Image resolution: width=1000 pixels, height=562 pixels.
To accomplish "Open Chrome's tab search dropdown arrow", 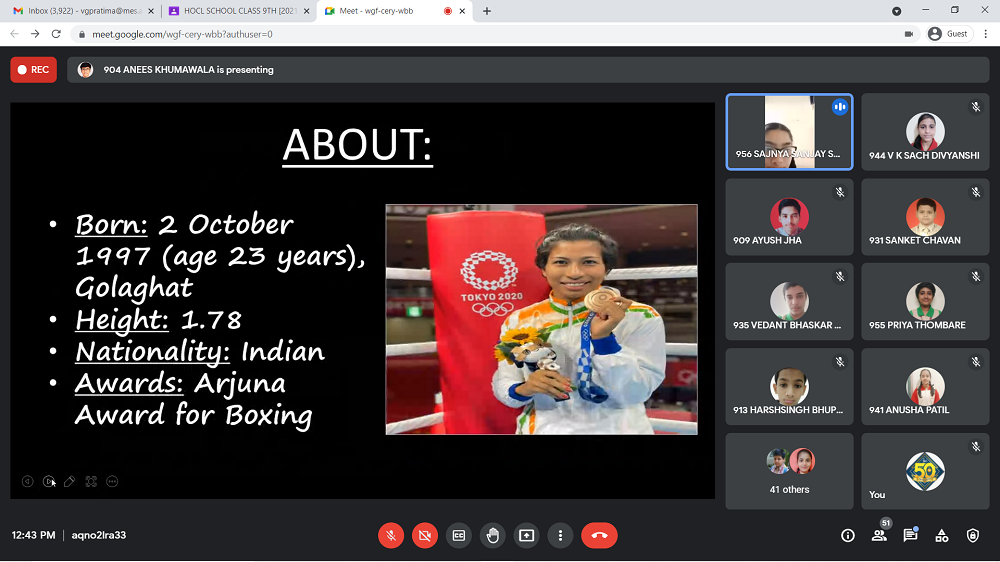I will click(896, 11).
